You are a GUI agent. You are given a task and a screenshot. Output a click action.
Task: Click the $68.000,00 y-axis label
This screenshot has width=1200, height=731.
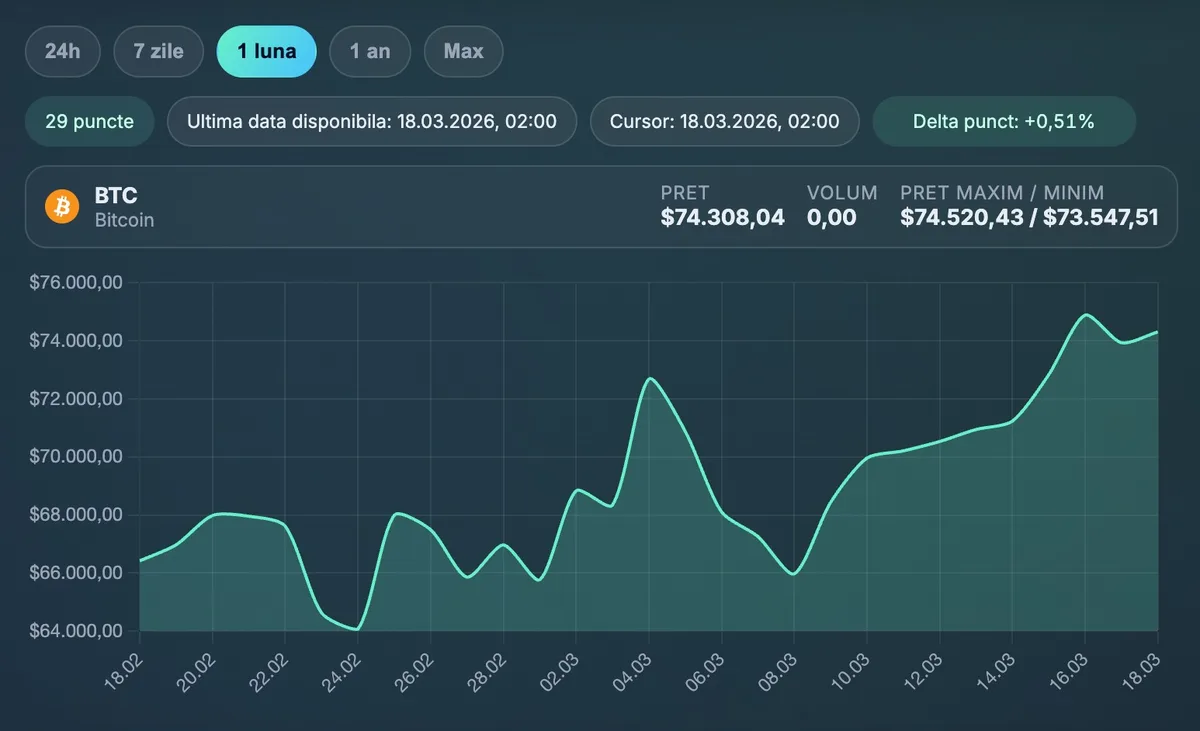pos(76,515)
